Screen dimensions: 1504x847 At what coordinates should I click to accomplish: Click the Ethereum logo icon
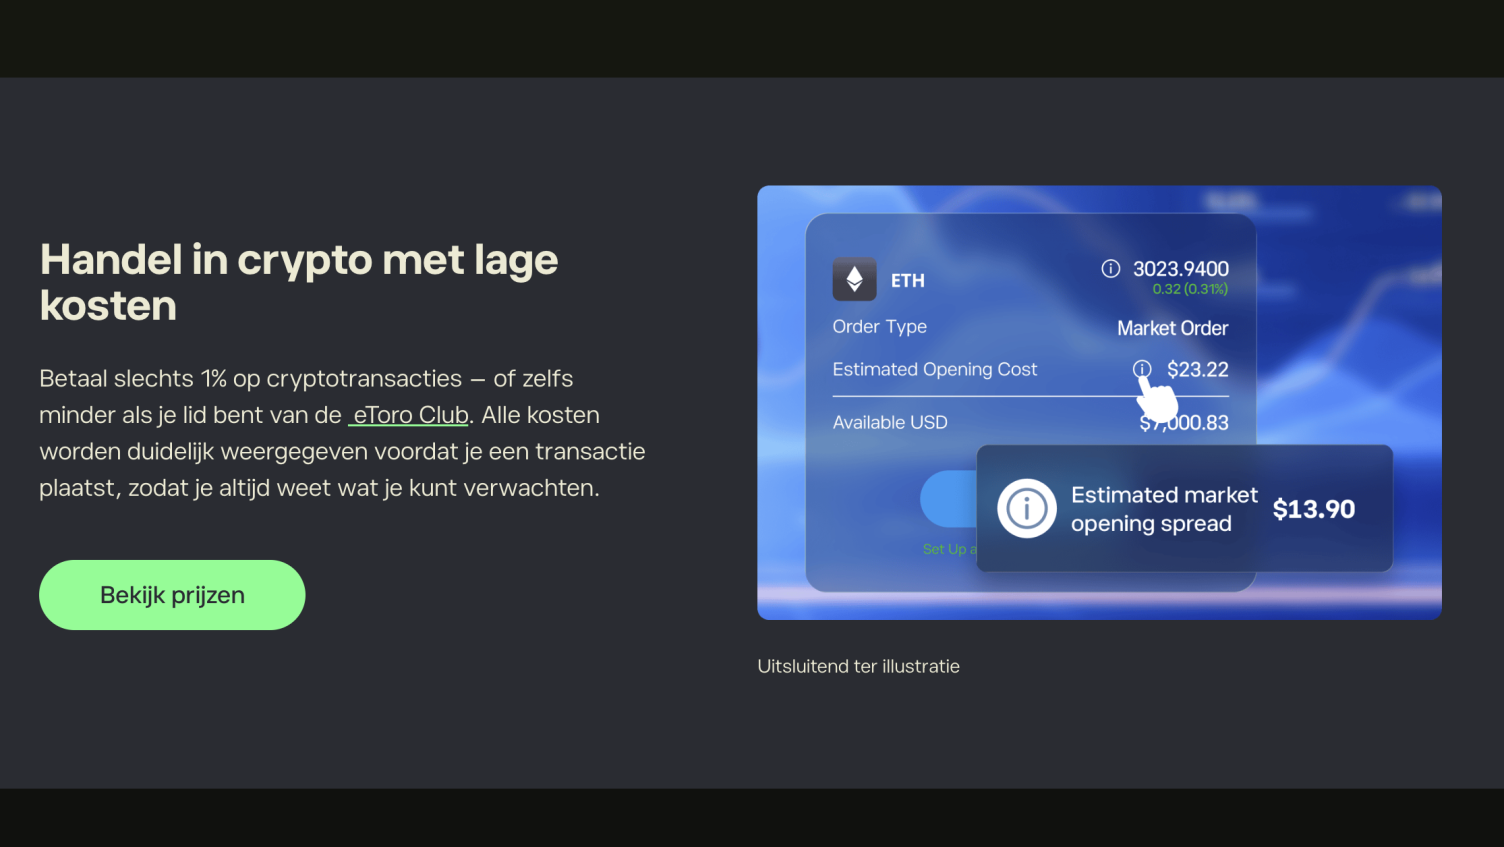855,280
